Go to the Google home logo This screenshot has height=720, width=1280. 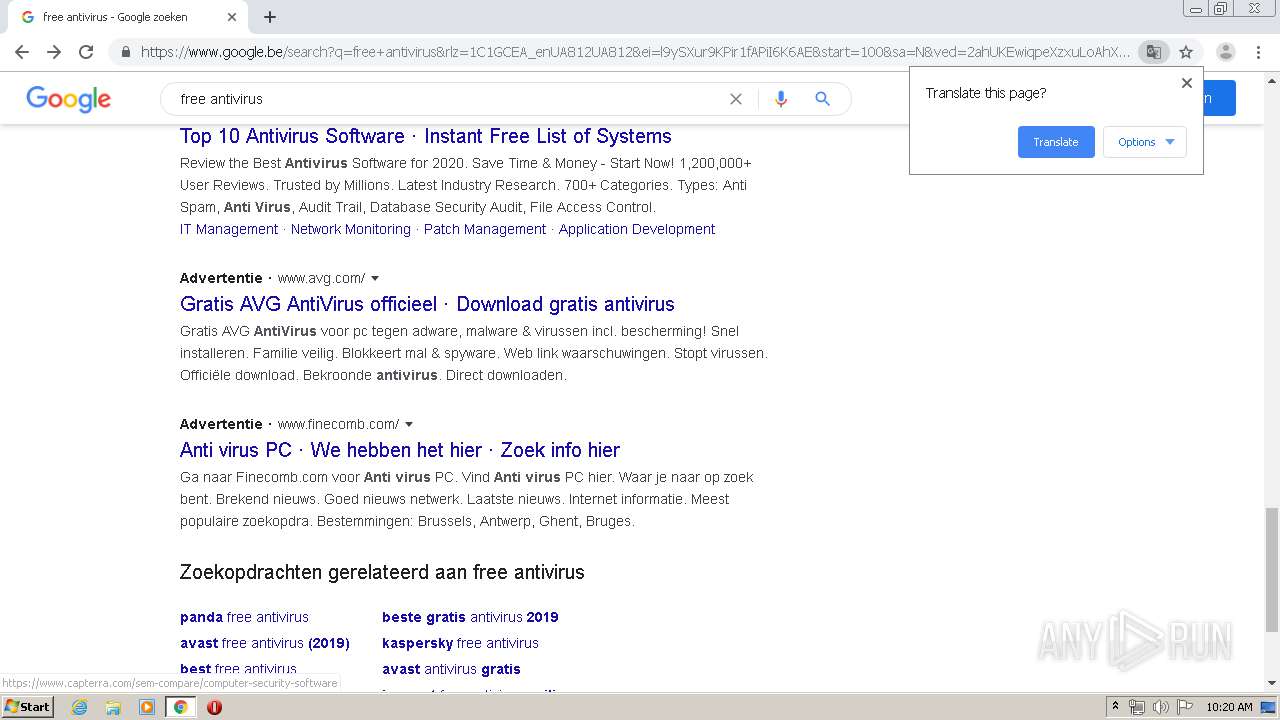pyautogui.click(x=68, y=99)
